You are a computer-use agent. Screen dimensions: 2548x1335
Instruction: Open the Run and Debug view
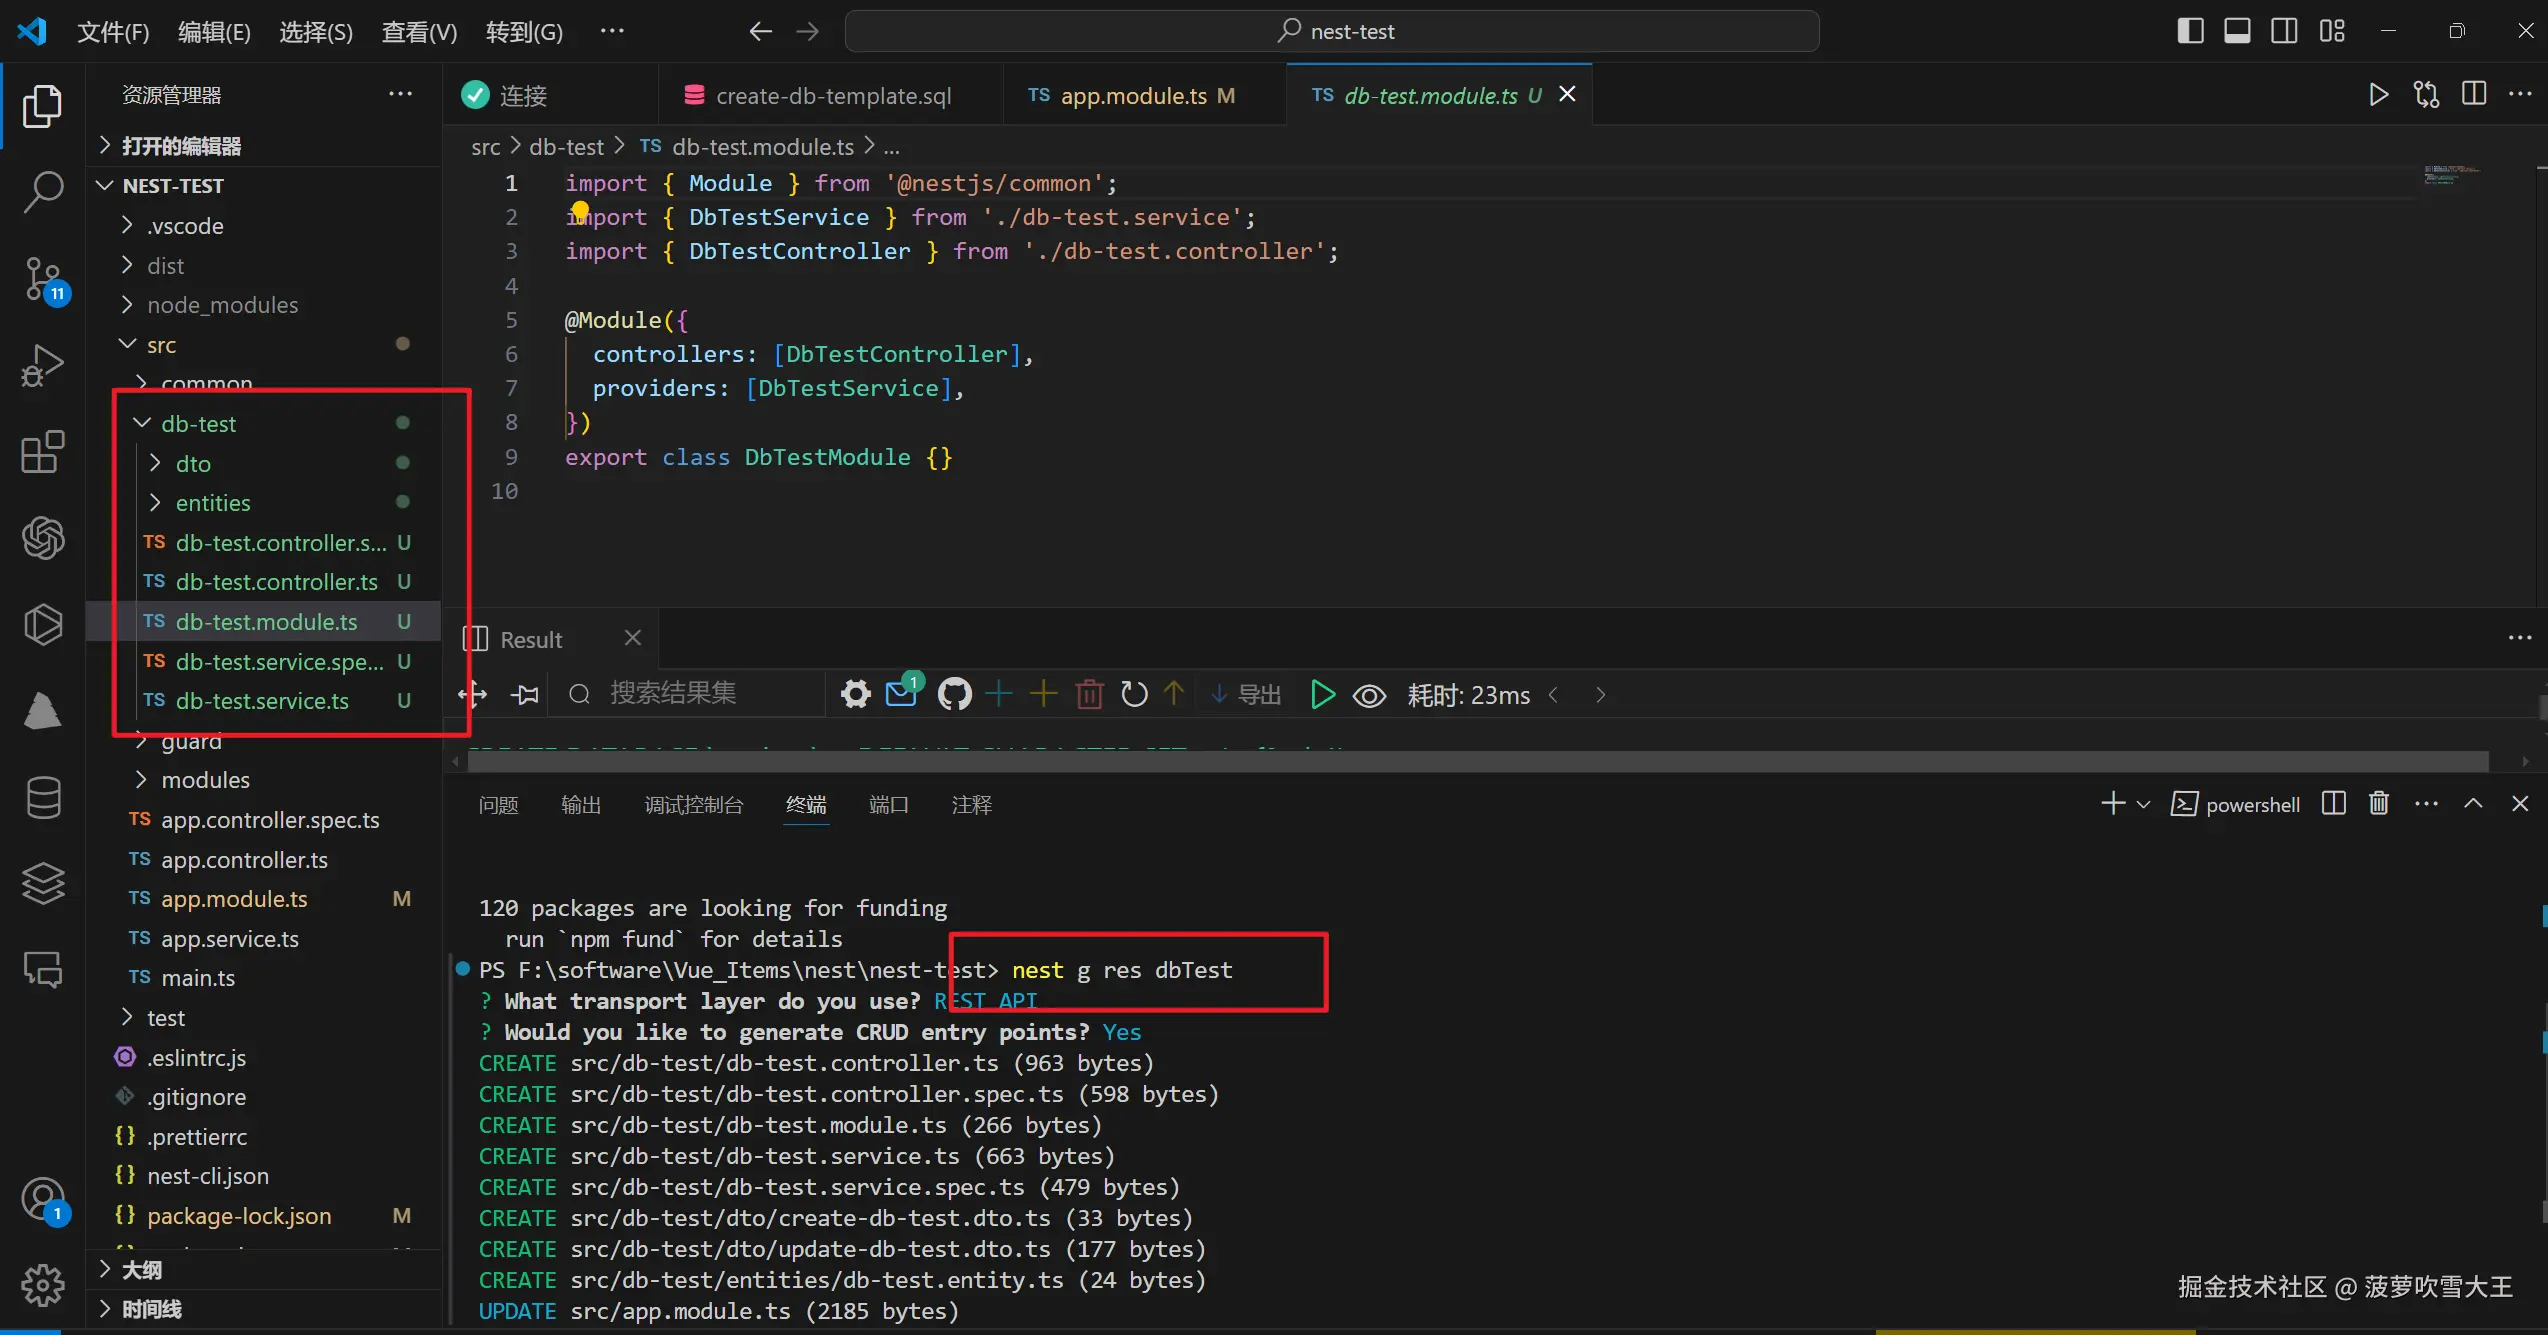pyautogui.click(x=43, y=365)
